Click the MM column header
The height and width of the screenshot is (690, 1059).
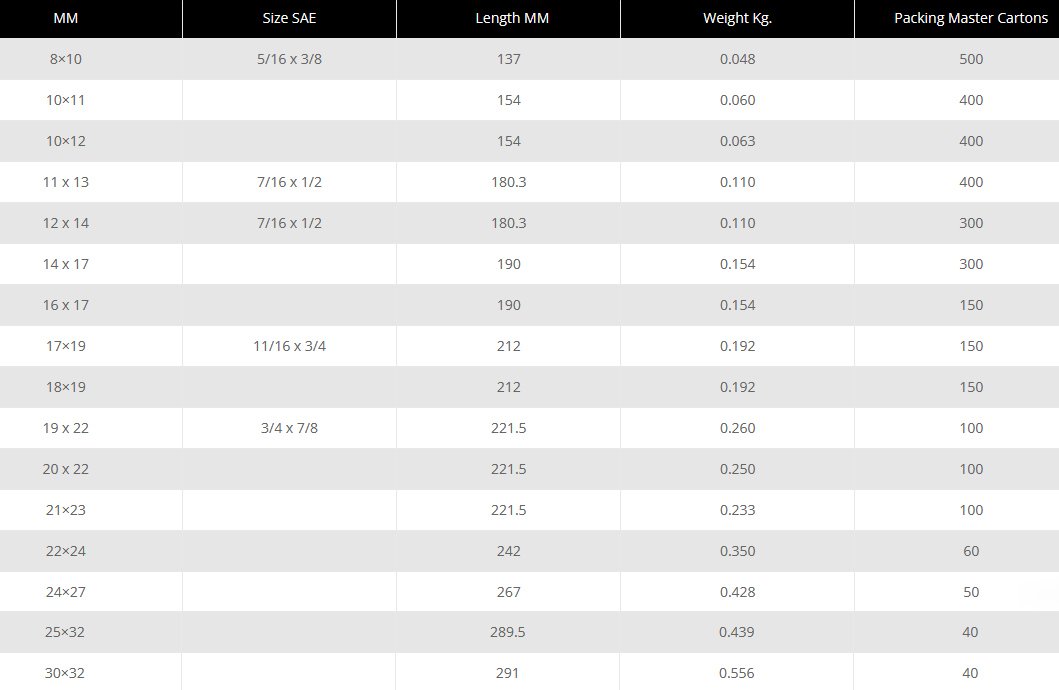tap(66, 19)
